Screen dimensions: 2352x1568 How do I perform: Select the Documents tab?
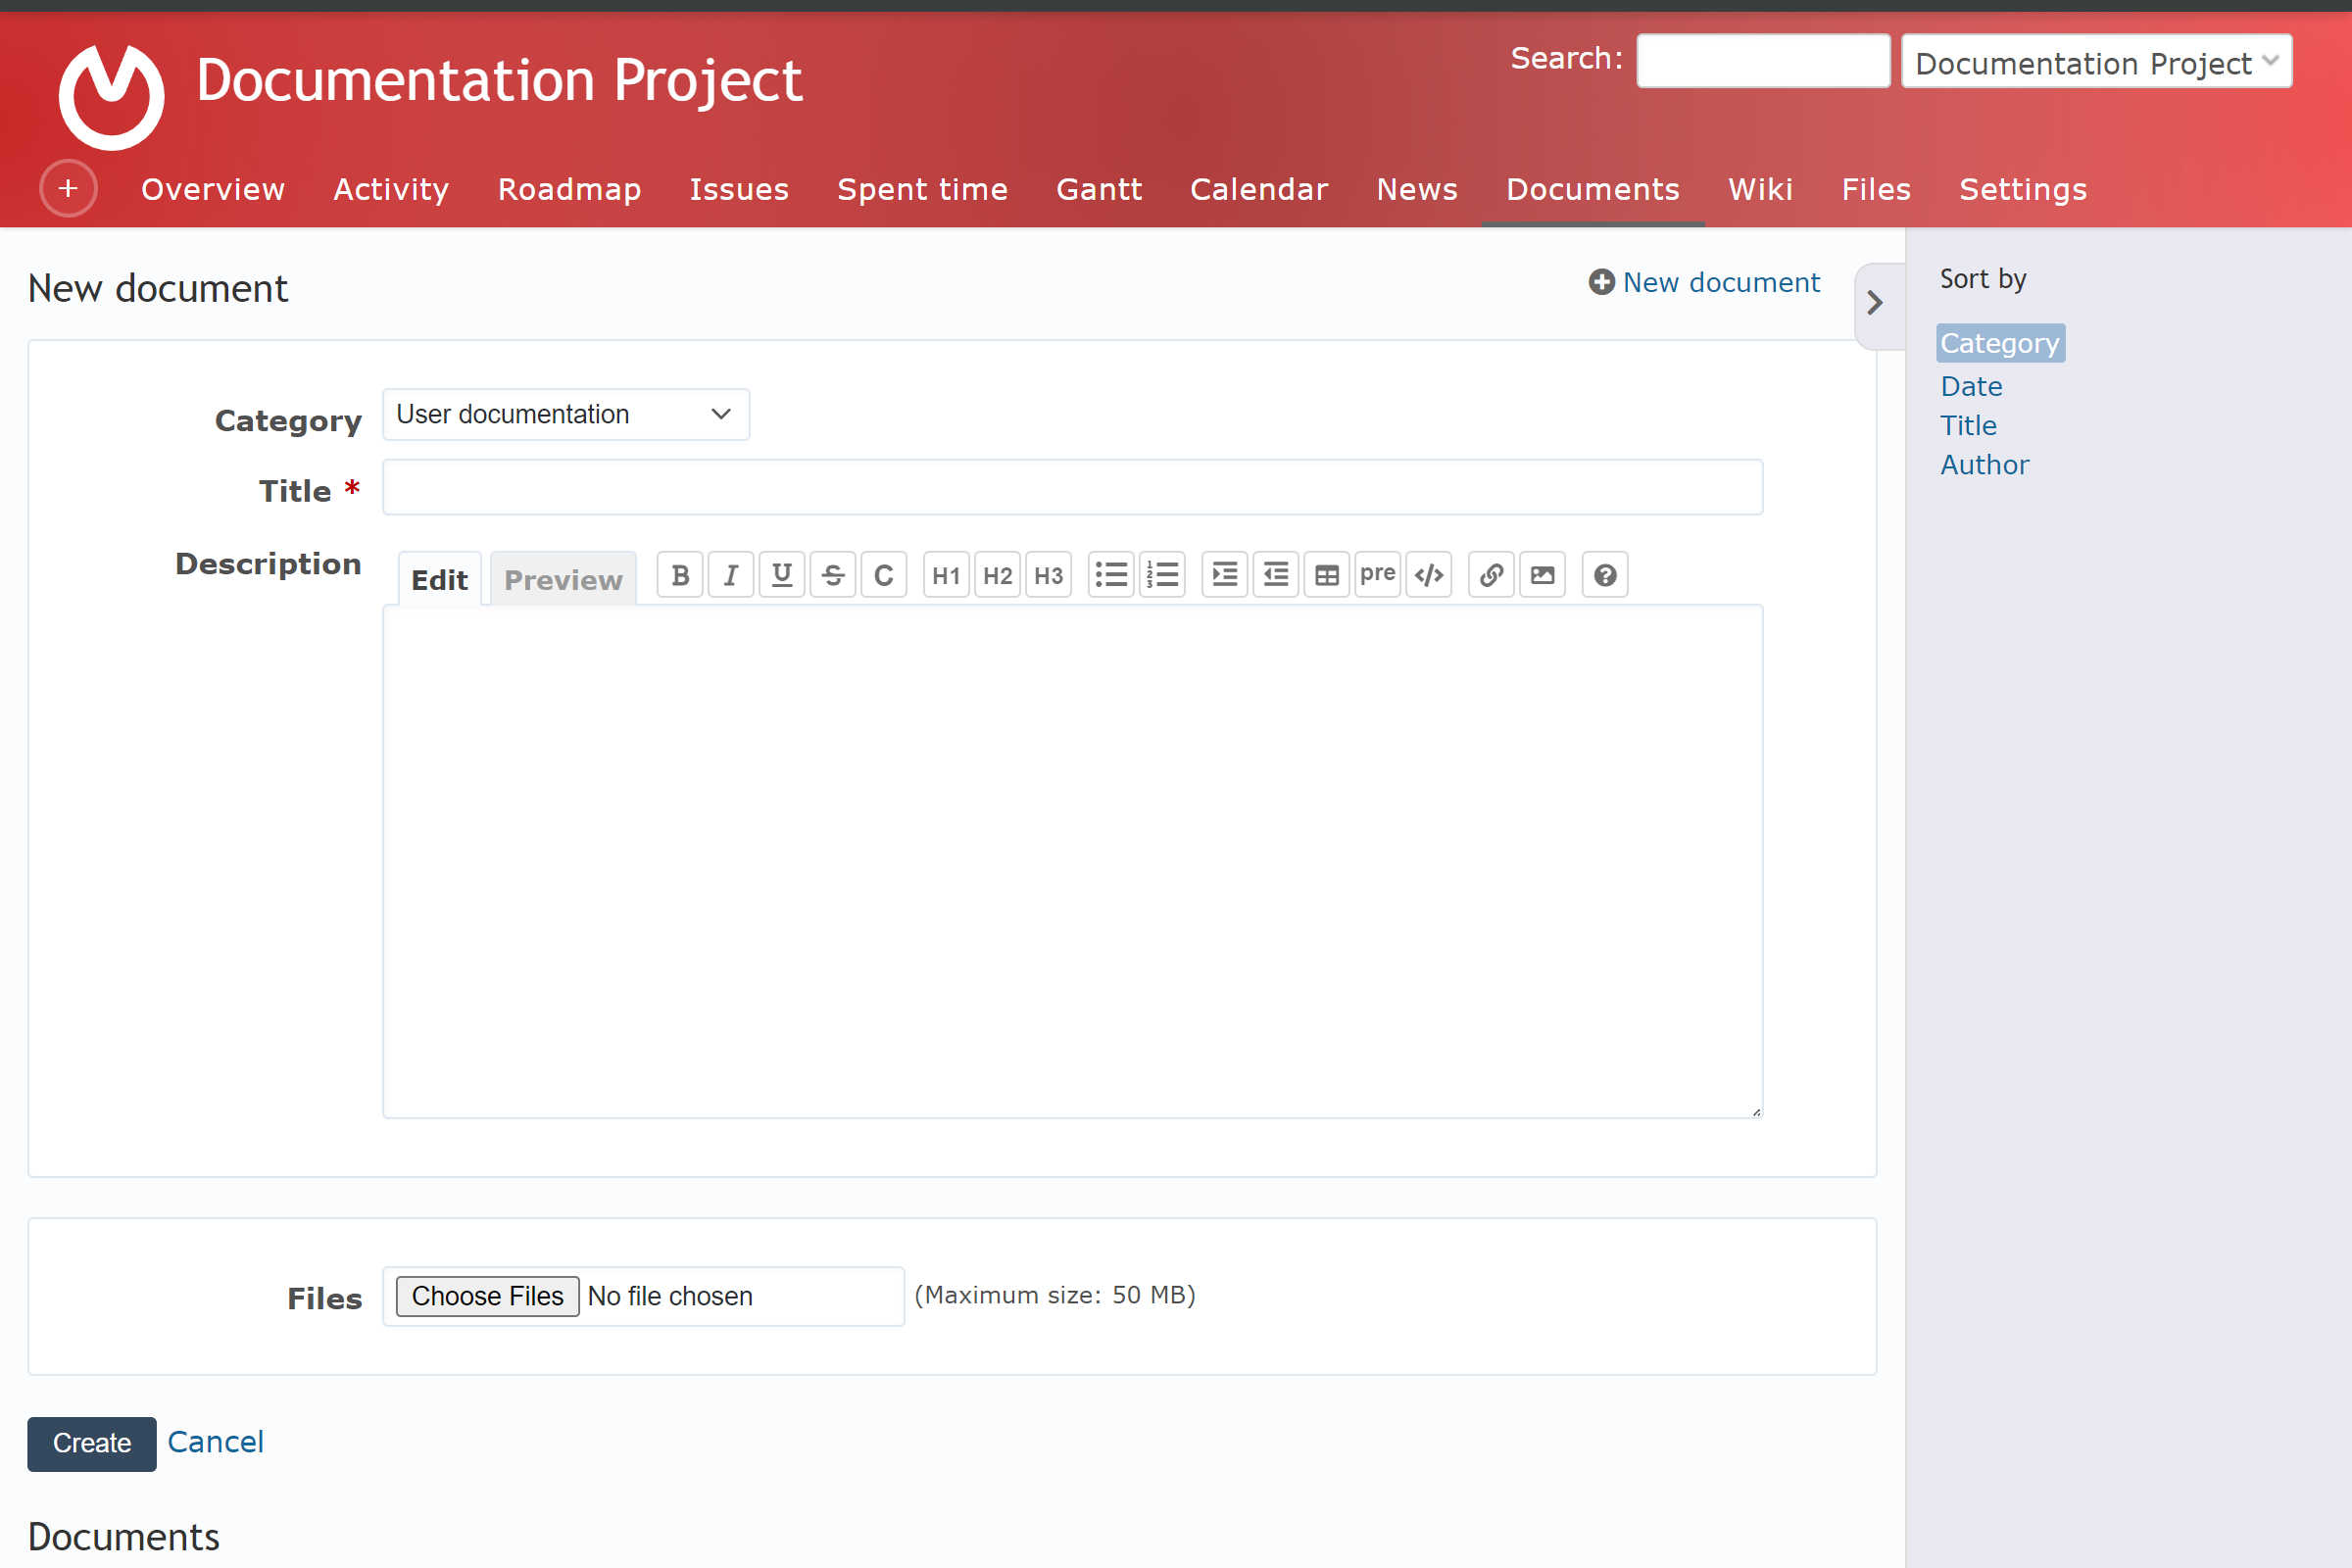click(x=1593, y=189)
